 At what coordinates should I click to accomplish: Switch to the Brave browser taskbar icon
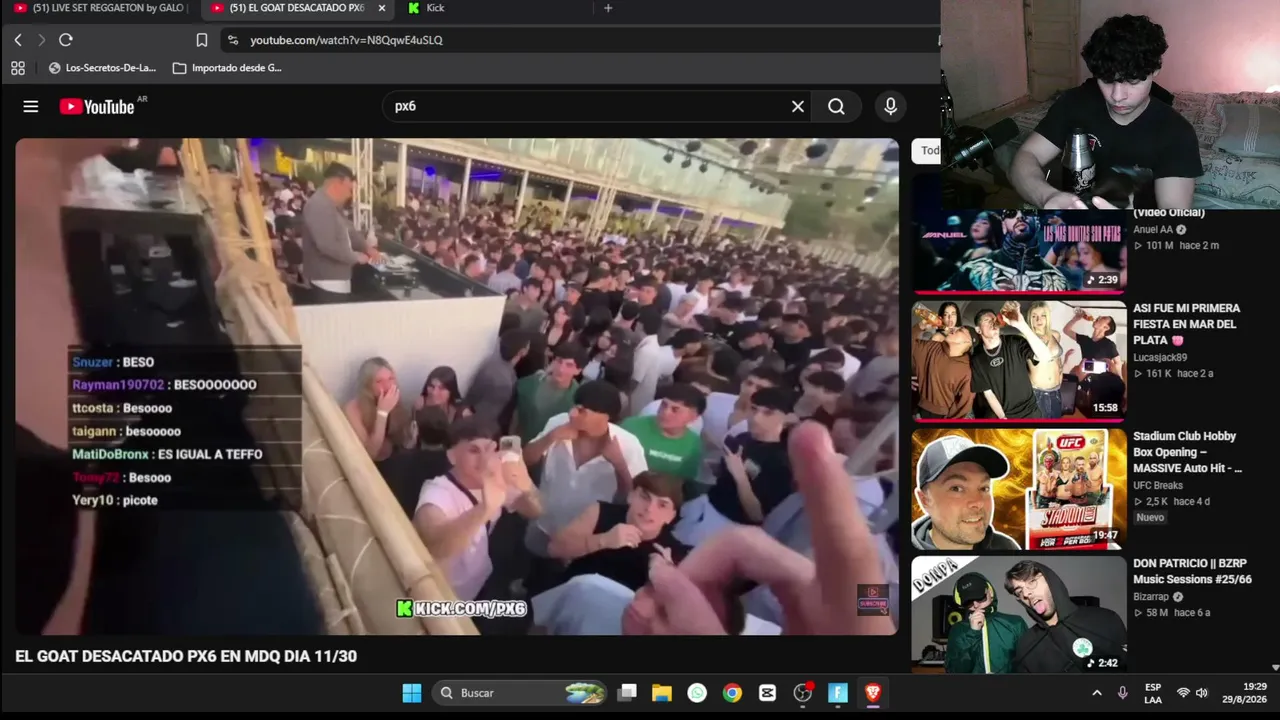pyautogui.click(x=873, y=693)
